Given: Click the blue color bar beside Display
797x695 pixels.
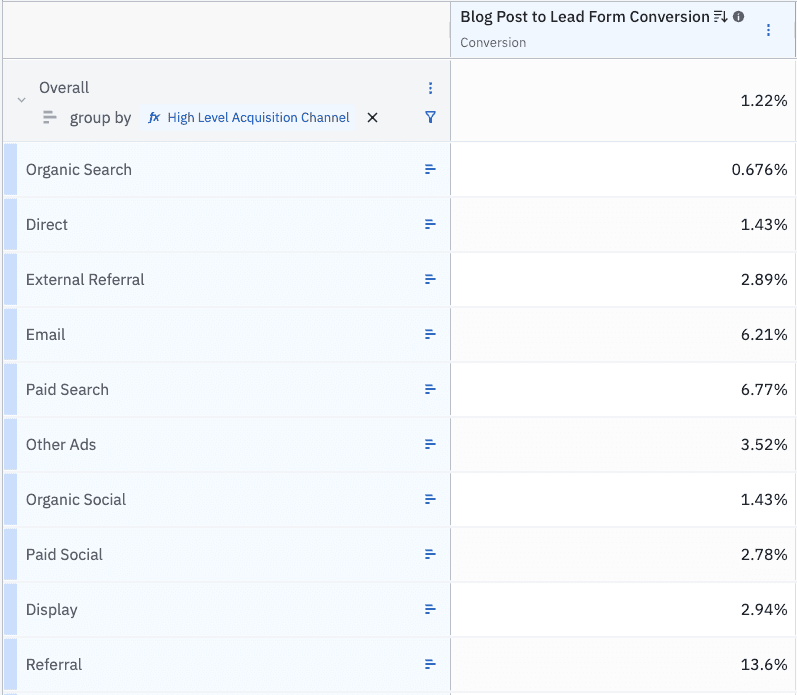Looking at the screenshot, I should click(x=10, y=610).
